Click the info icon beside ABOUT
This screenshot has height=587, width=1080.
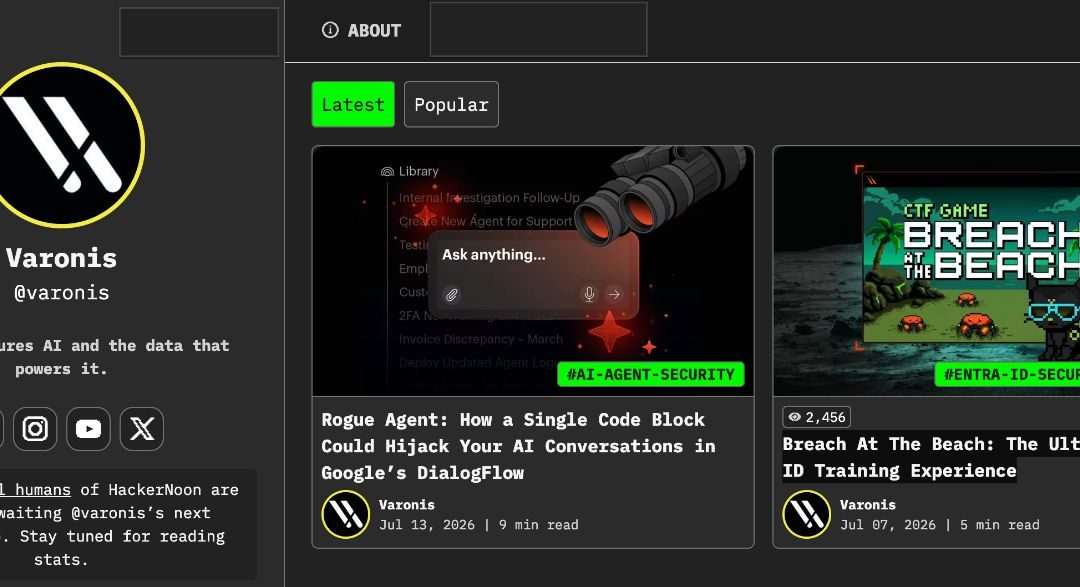330,30
